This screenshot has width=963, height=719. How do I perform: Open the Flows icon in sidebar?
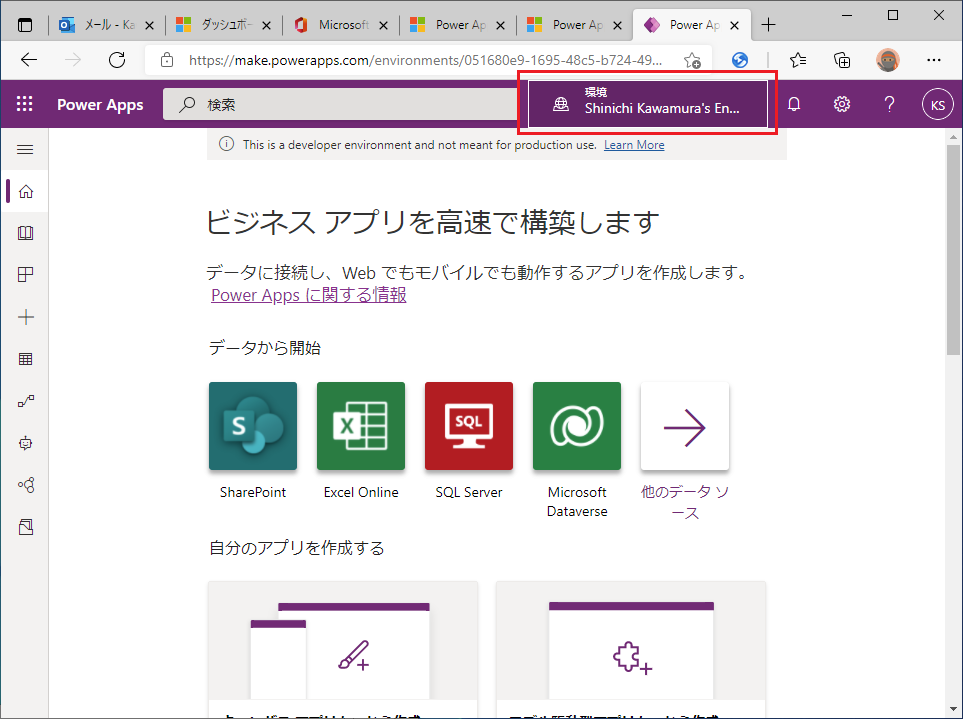[x=26, y=402]
